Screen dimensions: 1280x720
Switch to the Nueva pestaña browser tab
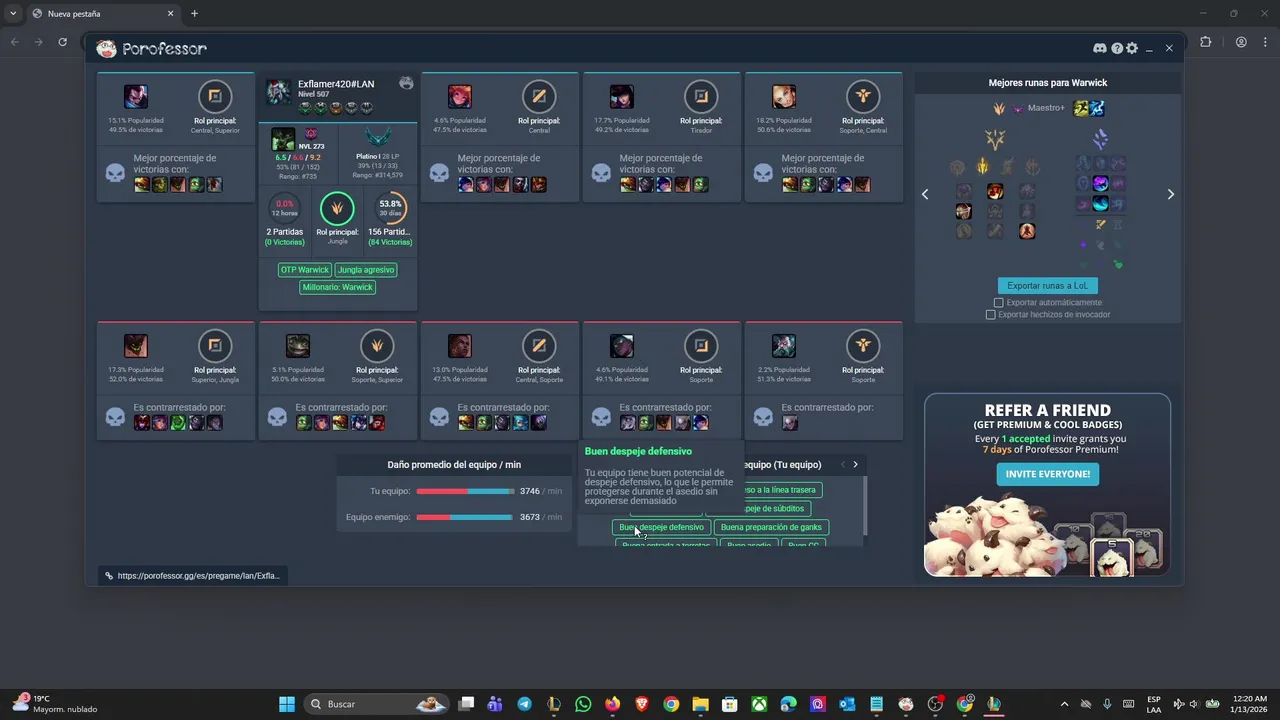coord(103,14)
